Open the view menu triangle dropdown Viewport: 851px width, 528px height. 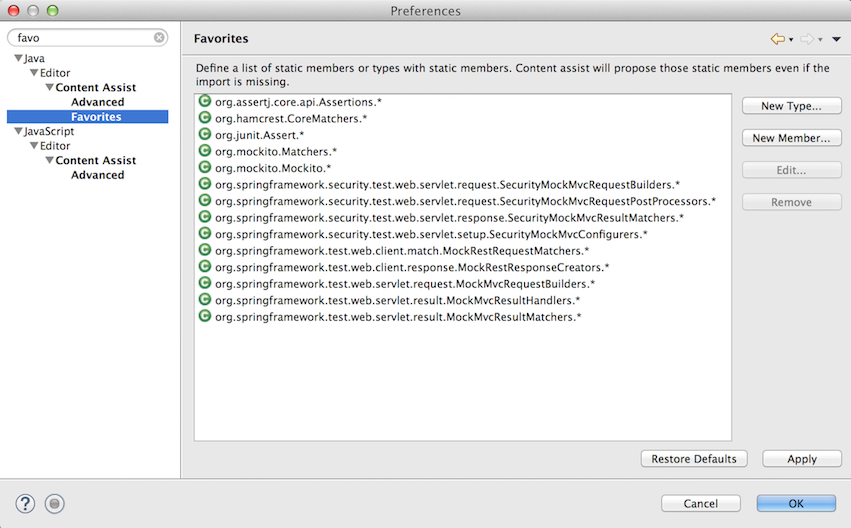pyautogui.click(x=836, y=39)
